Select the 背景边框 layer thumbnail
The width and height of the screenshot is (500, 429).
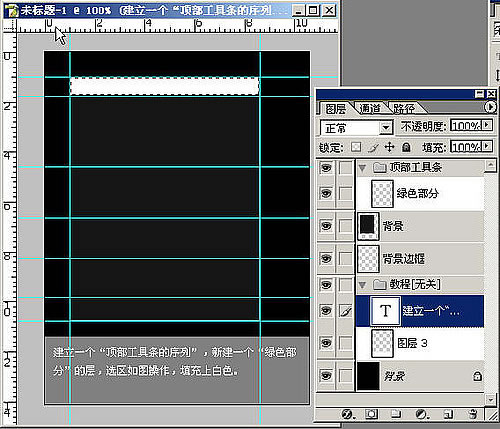(368, 259)
